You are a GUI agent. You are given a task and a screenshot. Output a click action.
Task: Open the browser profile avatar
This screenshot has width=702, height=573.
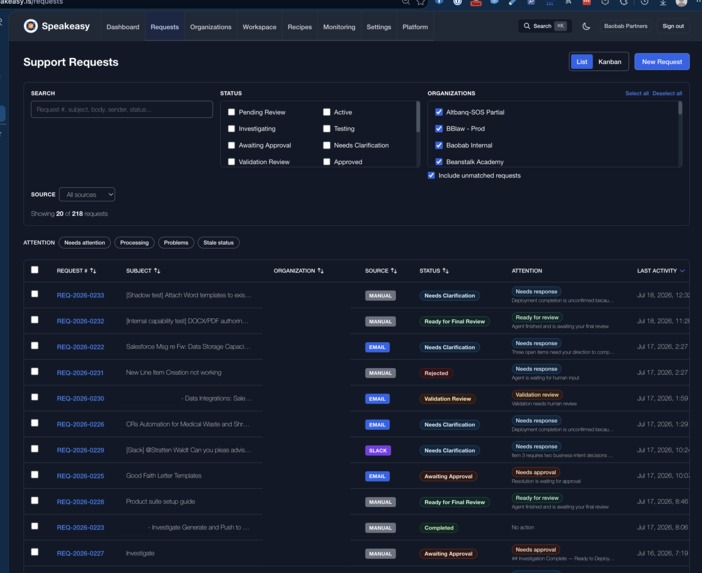coord(681,2)
